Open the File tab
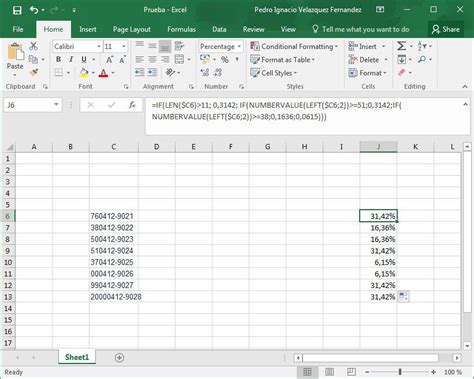The width and height of the screenshot is (474, 379). 18,29
